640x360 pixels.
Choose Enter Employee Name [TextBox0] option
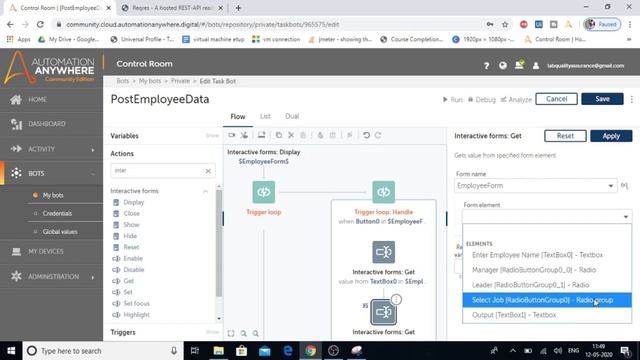click(547, 255)
